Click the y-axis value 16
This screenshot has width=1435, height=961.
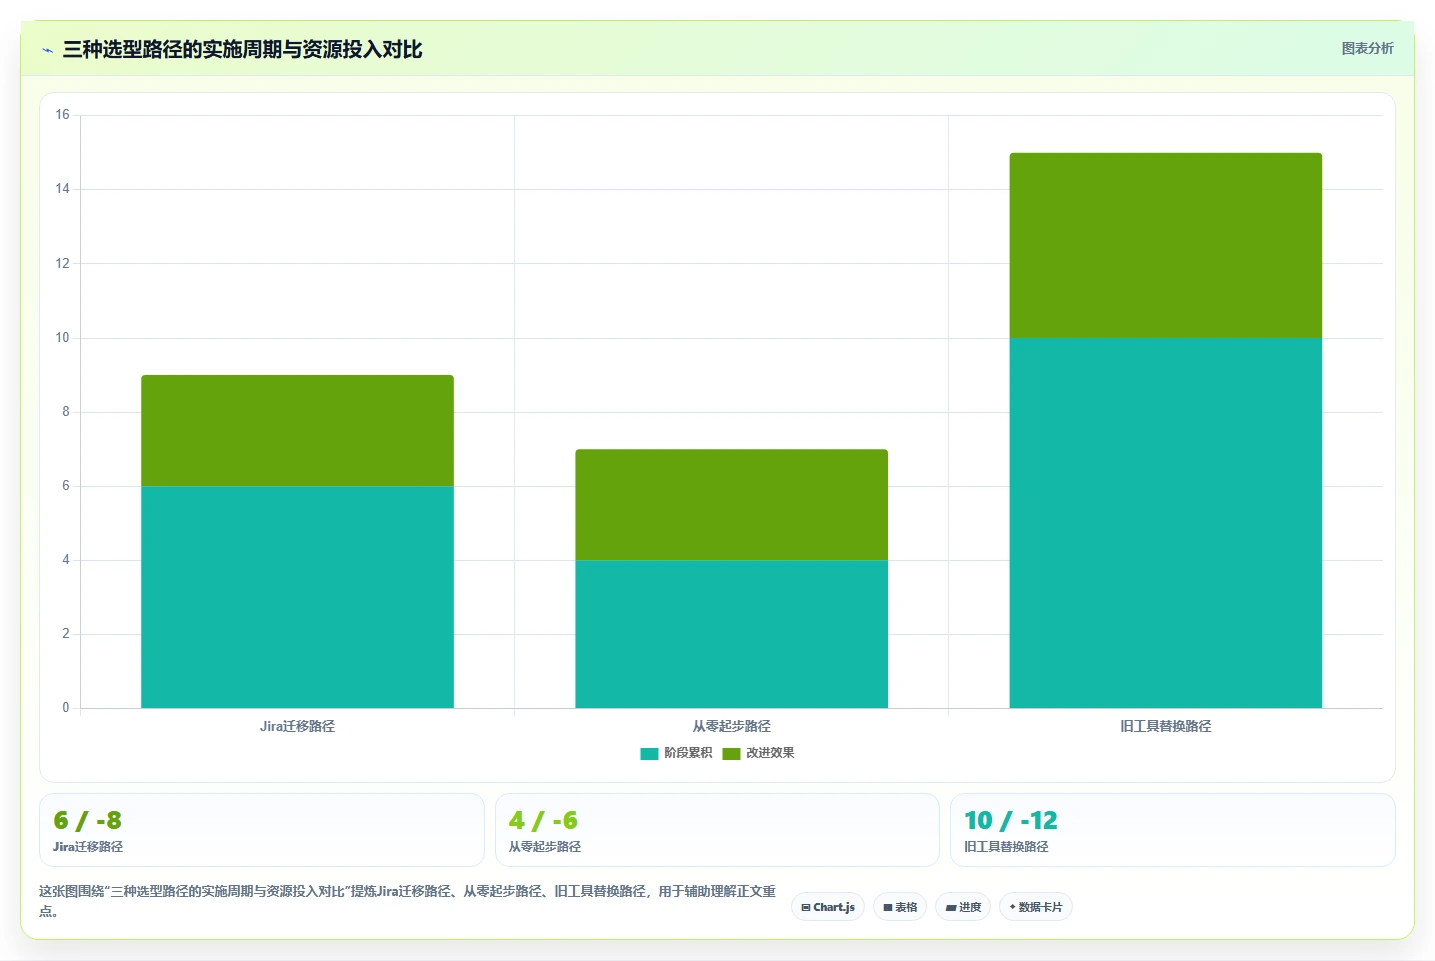[x=62, y=115]
